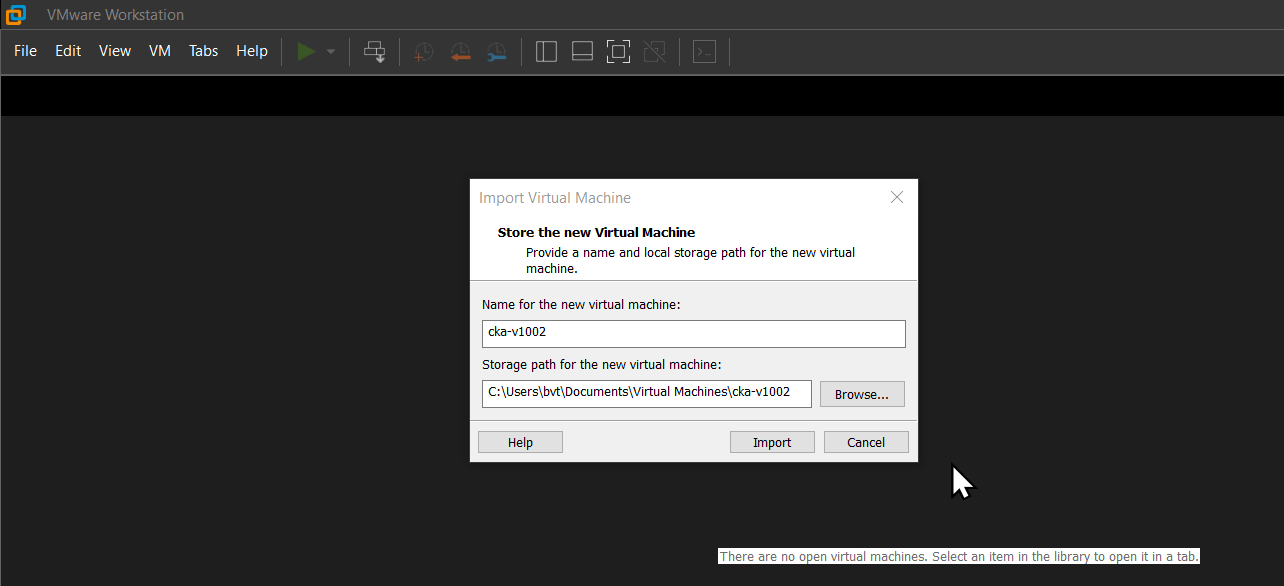The width and height of the screenshot is (1284, 586).
Task: Browse for a storage path
Action: click(862, 394)
